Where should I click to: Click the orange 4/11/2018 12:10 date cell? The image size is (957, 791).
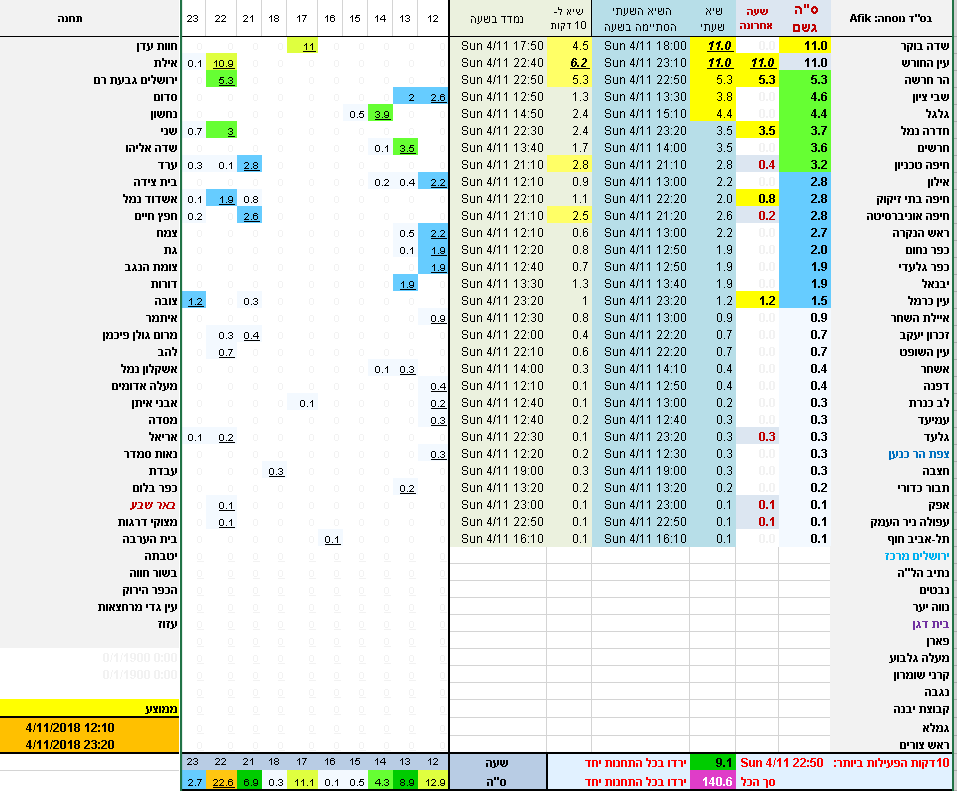click(x=90, y=727)
